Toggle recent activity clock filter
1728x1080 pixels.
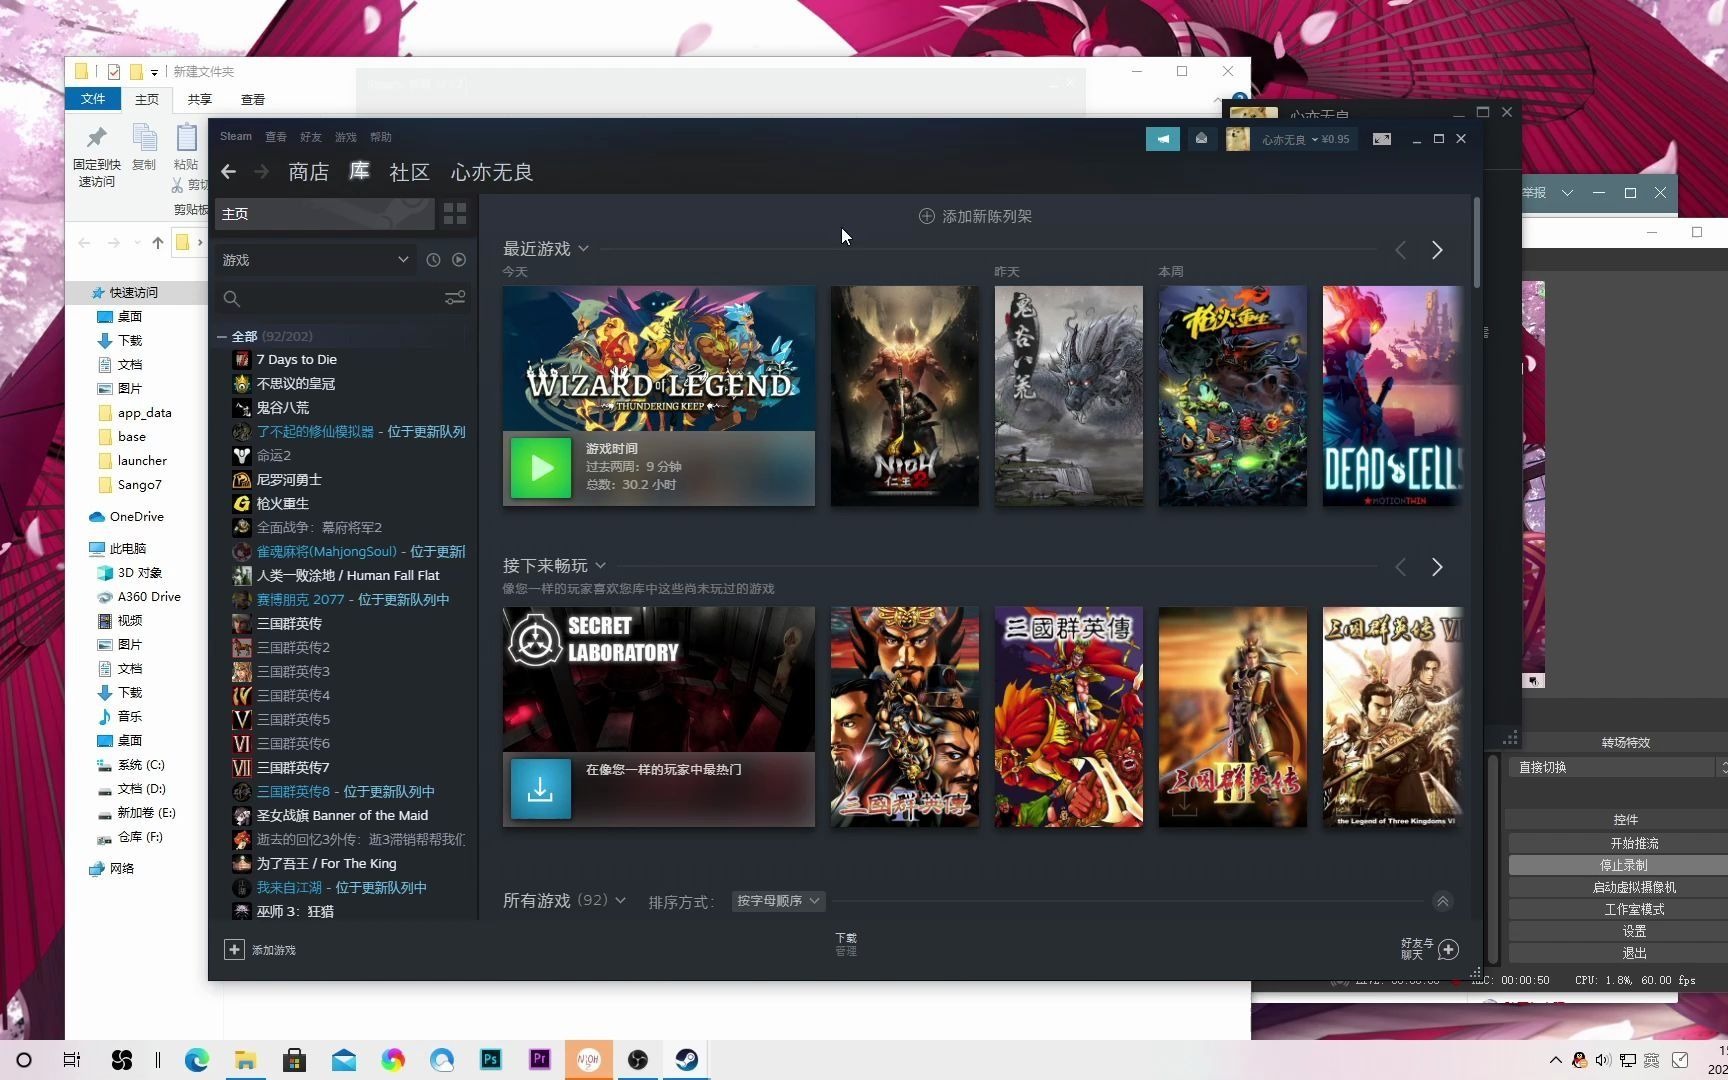[433, 260]
